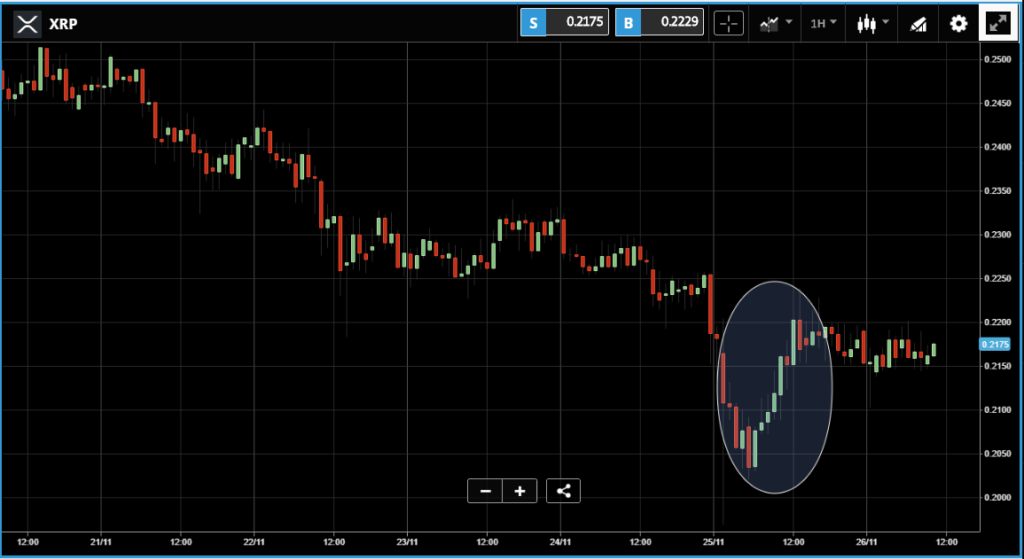The height and width of the screenshot is (559, 1024).
Task: Click the 0.2350 price axis label
Action: 996,191
